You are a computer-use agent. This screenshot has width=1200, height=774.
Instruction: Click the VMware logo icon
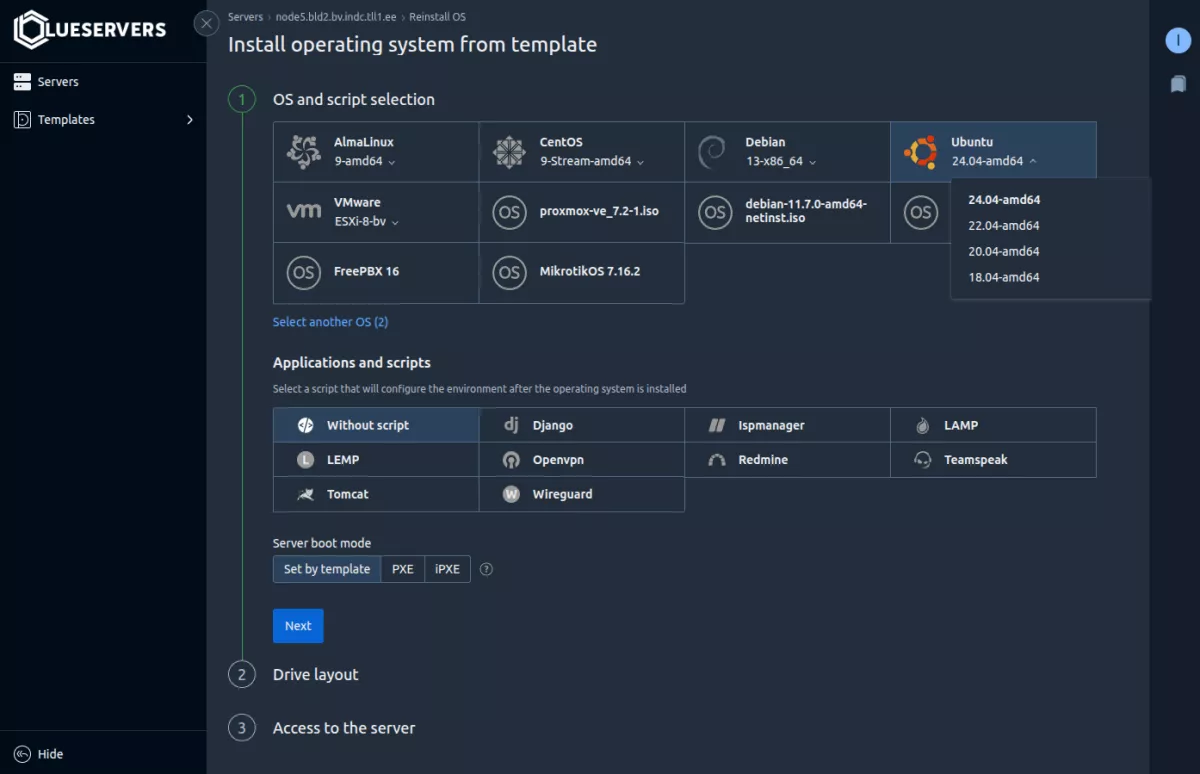coord(304,212)
